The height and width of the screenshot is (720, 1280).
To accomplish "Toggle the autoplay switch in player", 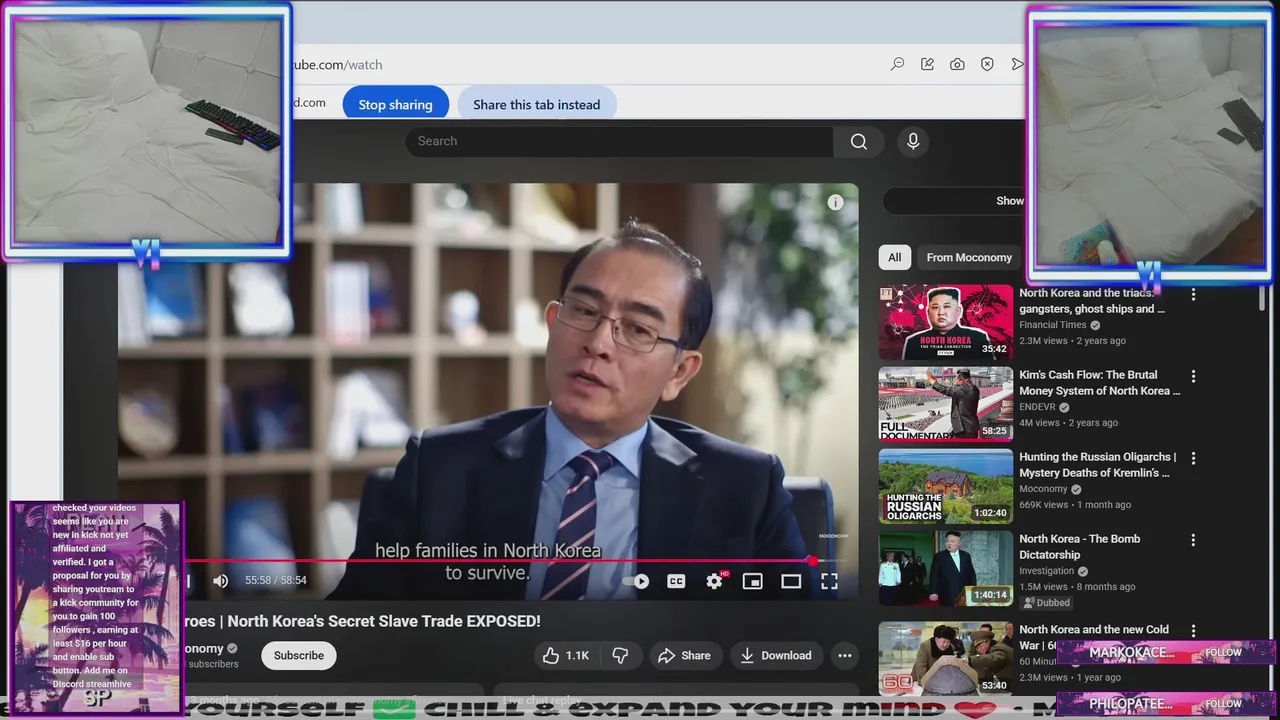I will coord(636,581).
